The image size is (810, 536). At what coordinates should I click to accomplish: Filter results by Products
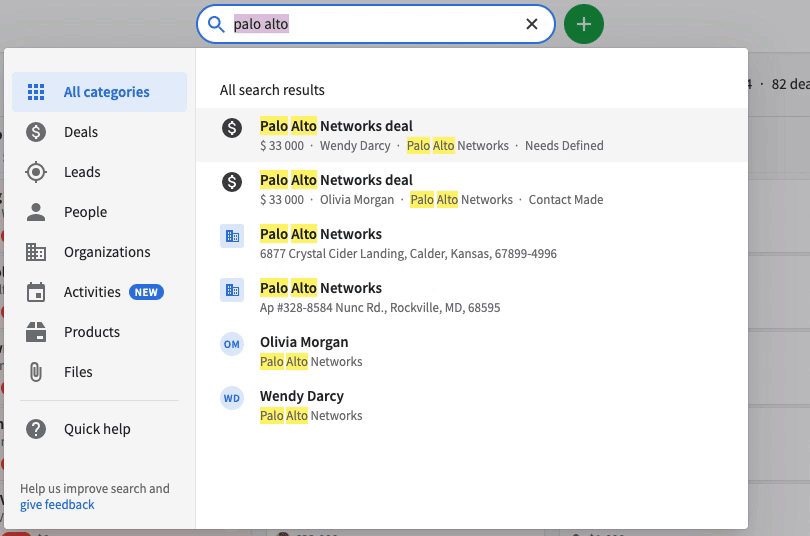click(x=100, y=332)
